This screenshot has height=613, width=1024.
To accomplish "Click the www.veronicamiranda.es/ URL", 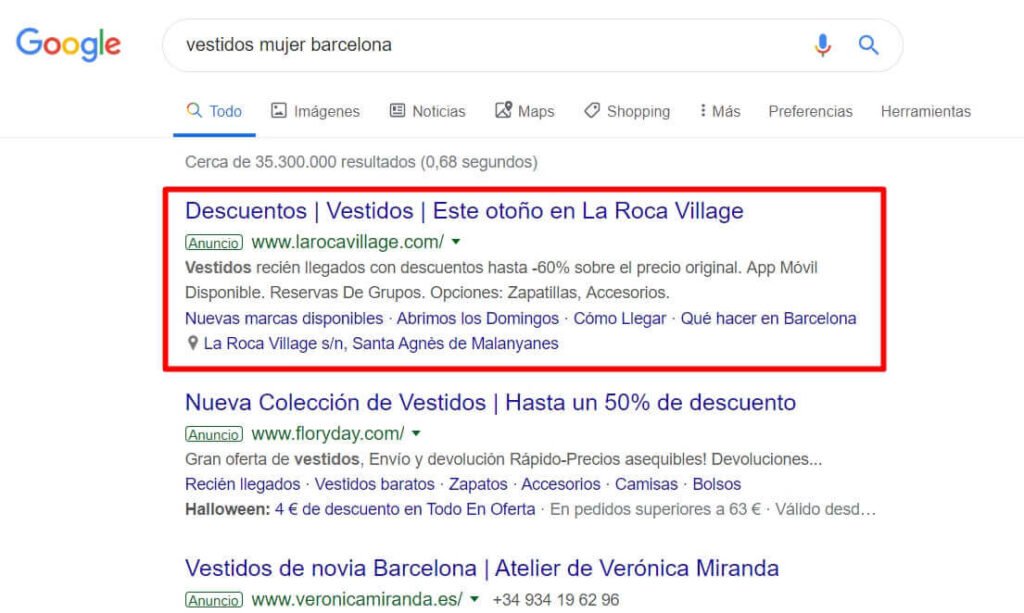I will click(x=357, y=599).
